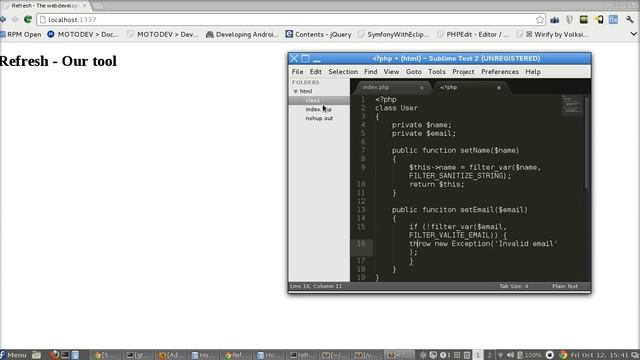This screenshot has height=360, width=640.
Task: Click 'class User' on line 2
Action: coord(396,108)
